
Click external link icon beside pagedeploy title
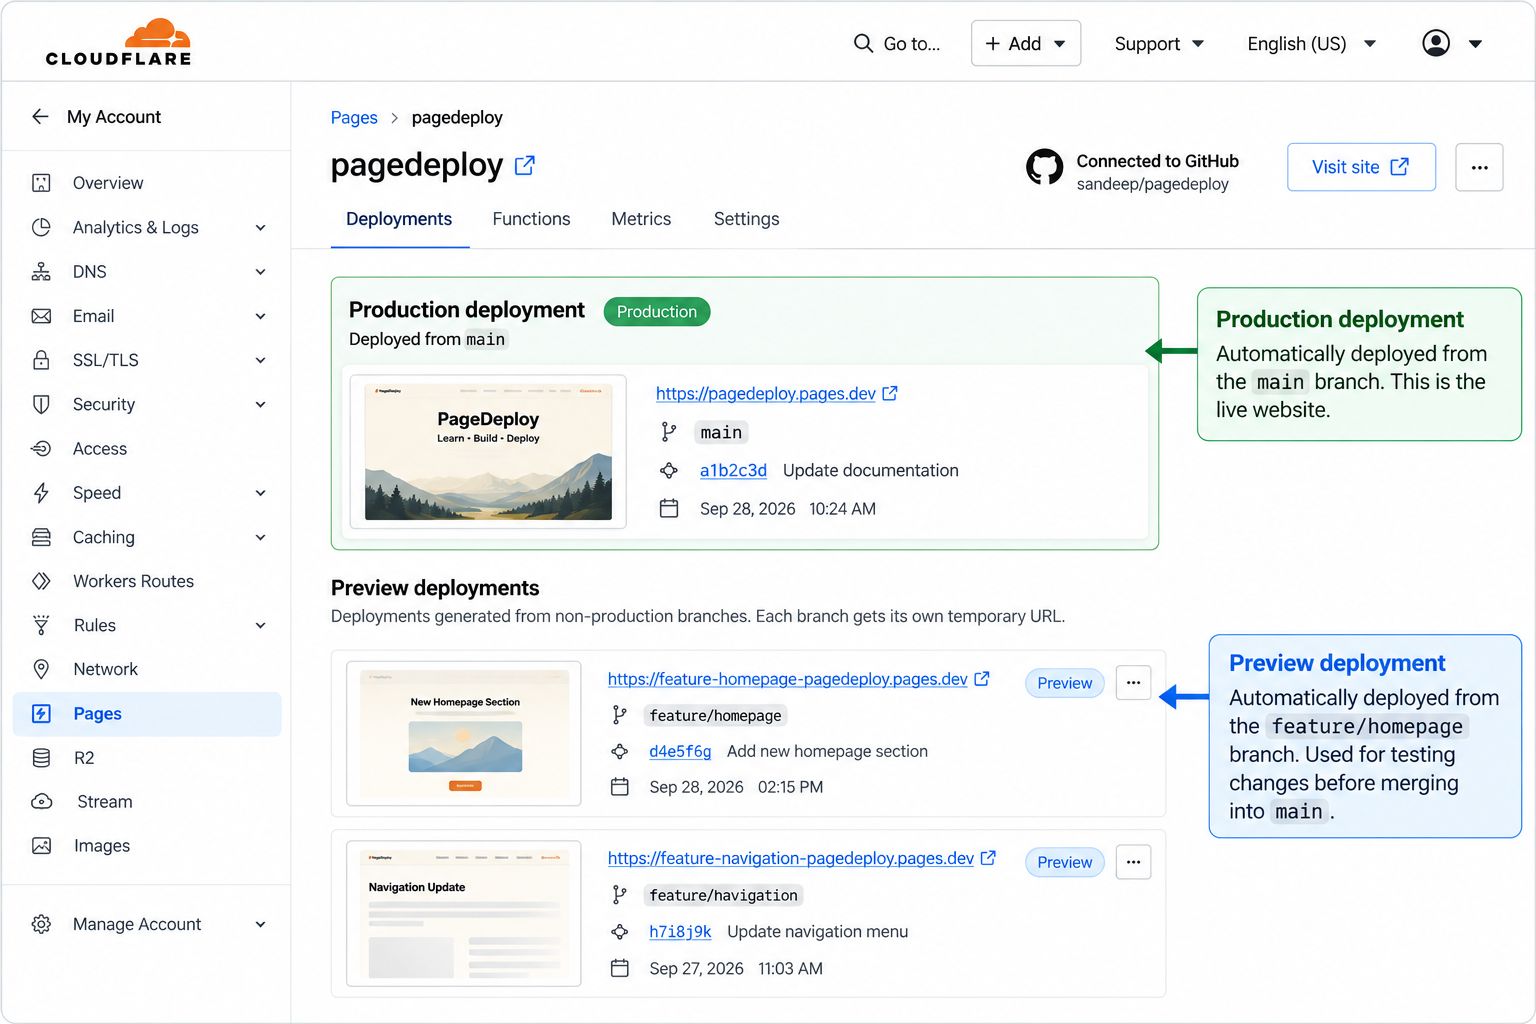coord(524,165)
